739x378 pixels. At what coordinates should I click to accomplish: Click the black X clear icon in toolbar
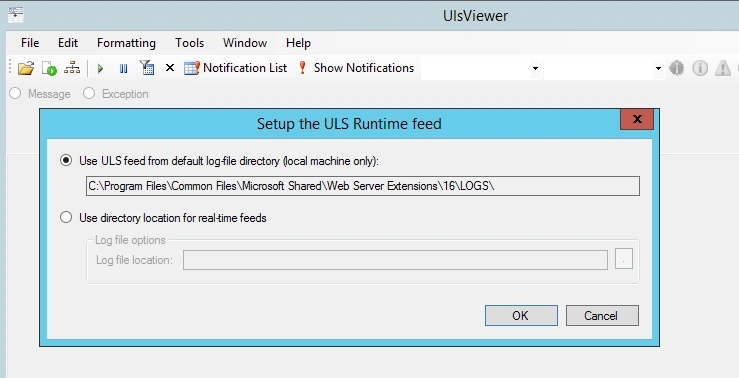[x=170, y=68]
